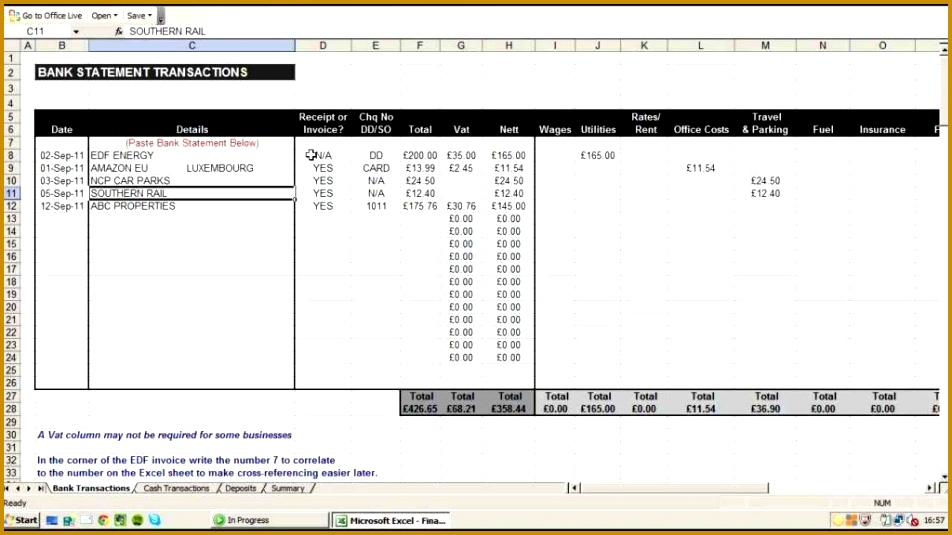Viewport: 952px width, 535px height.
Task: Select row 11 header
Action: click(x=12, y=194)
